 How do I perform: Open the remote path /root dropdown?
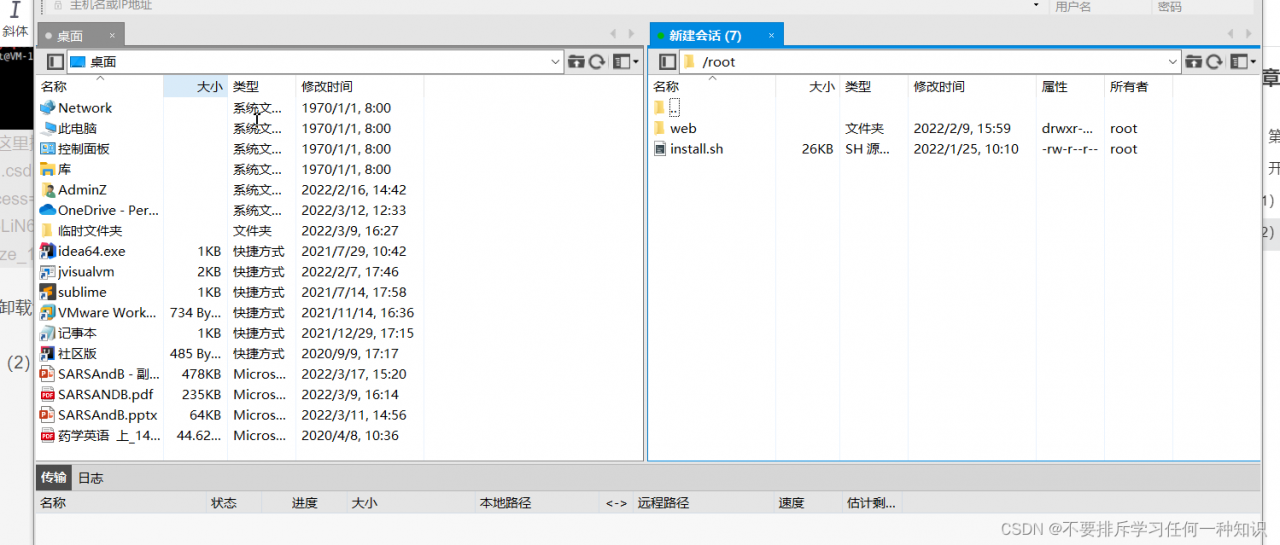point(1173,61)
